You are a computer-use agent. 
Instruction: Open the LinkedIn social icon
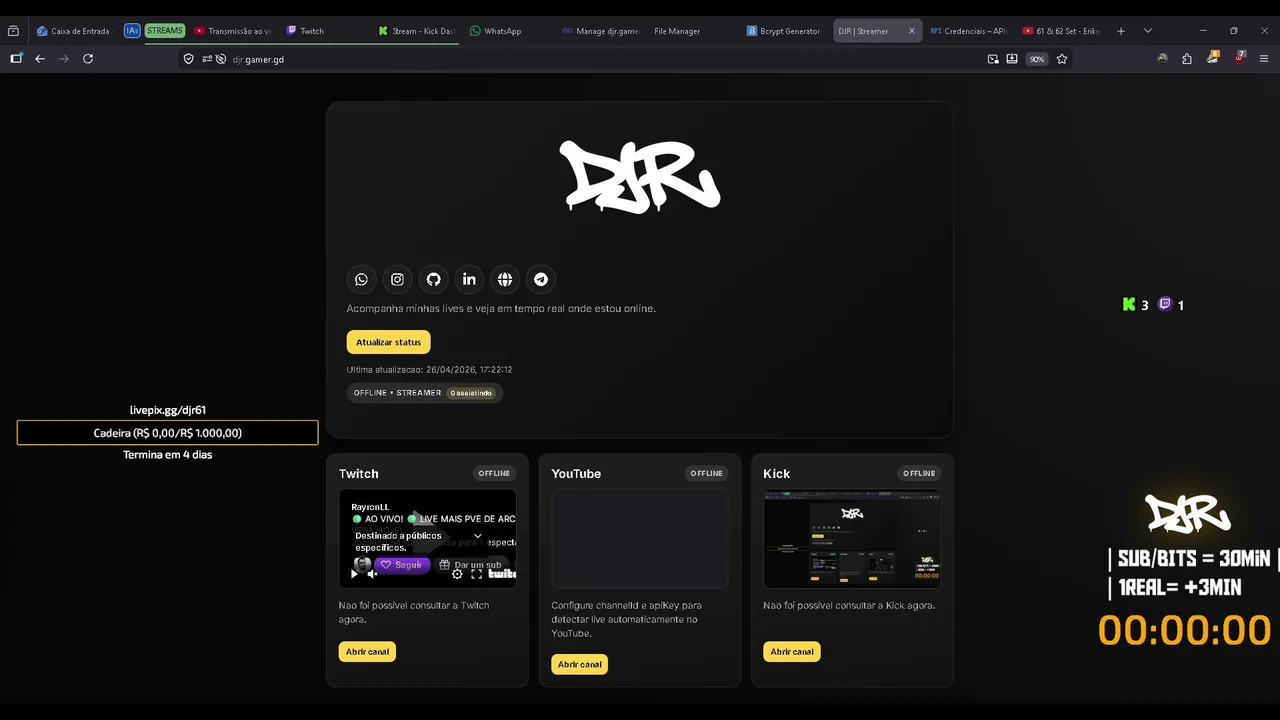(469, 280)
